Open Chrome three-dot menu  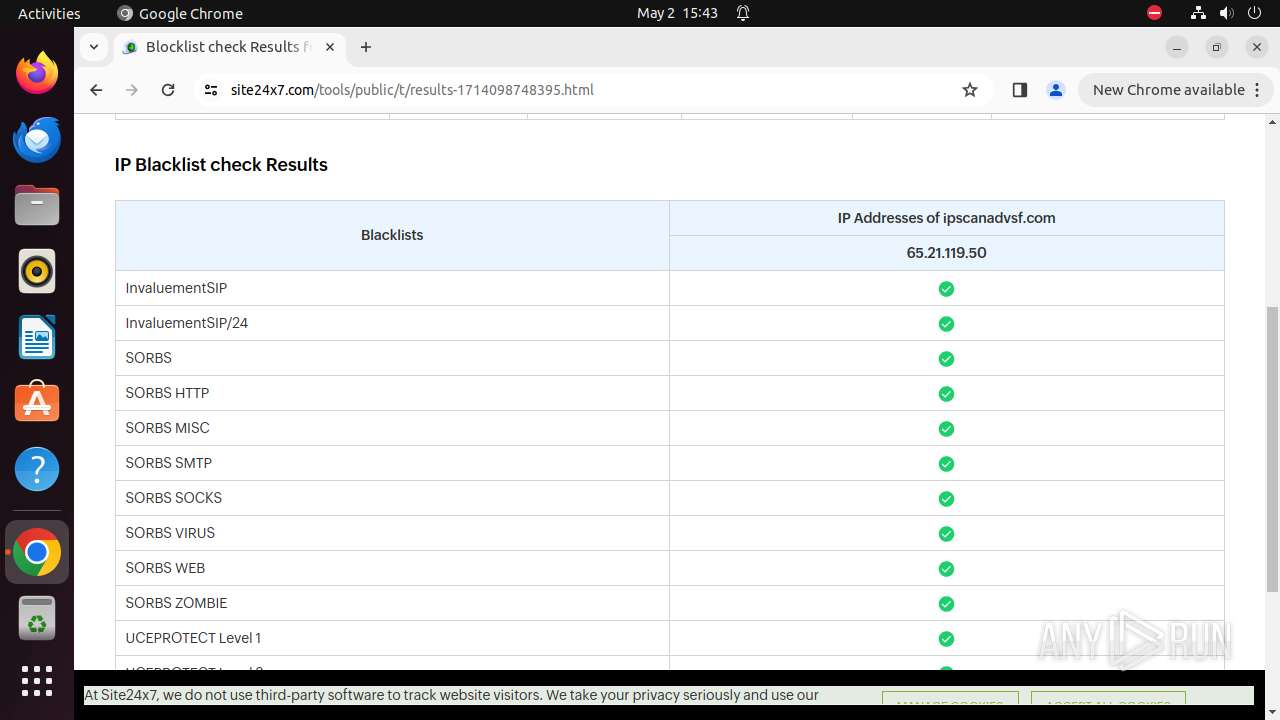pyautogui.click(x=1257, y=90)
